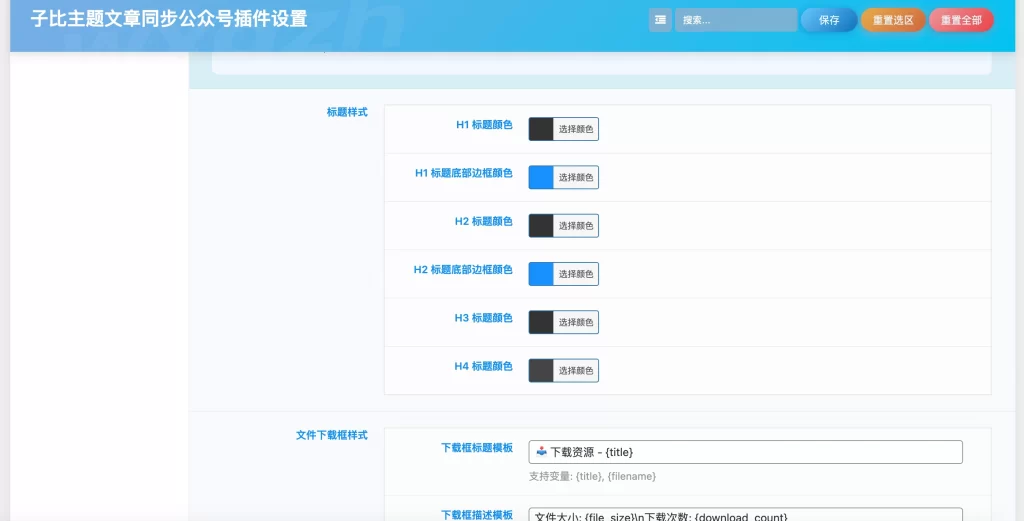1024x521 pixels.
Task: Open the H1 标题底部边框颜色 blue swatch
Action: [541, 177]
